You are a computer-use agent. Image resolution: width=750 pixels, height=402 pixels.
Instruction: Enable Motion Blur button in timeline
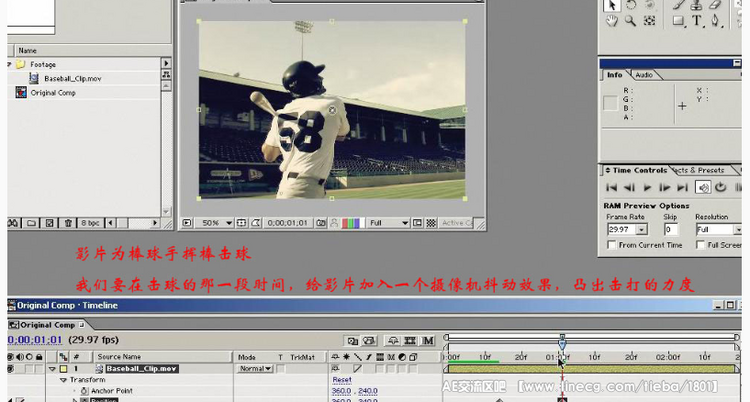[428, 341]
